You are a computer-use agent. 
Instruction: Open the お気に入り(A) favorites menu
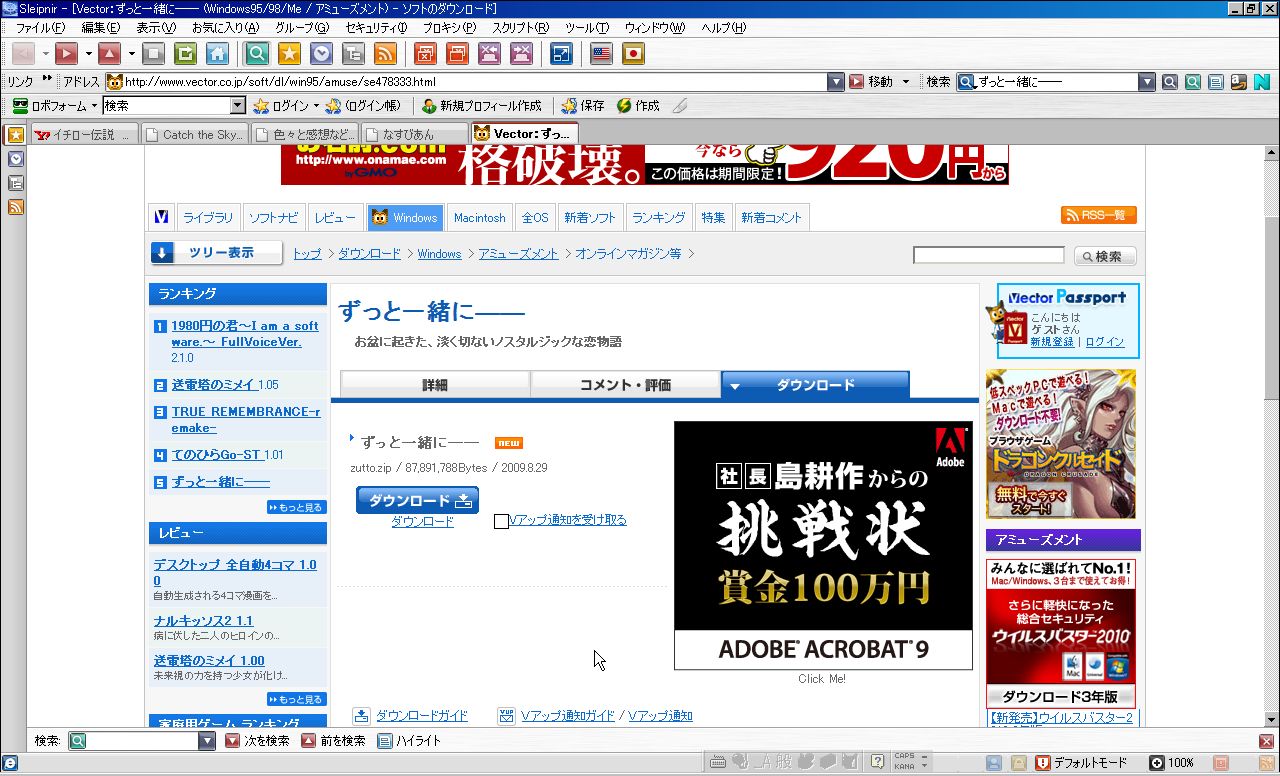point(225,28)
